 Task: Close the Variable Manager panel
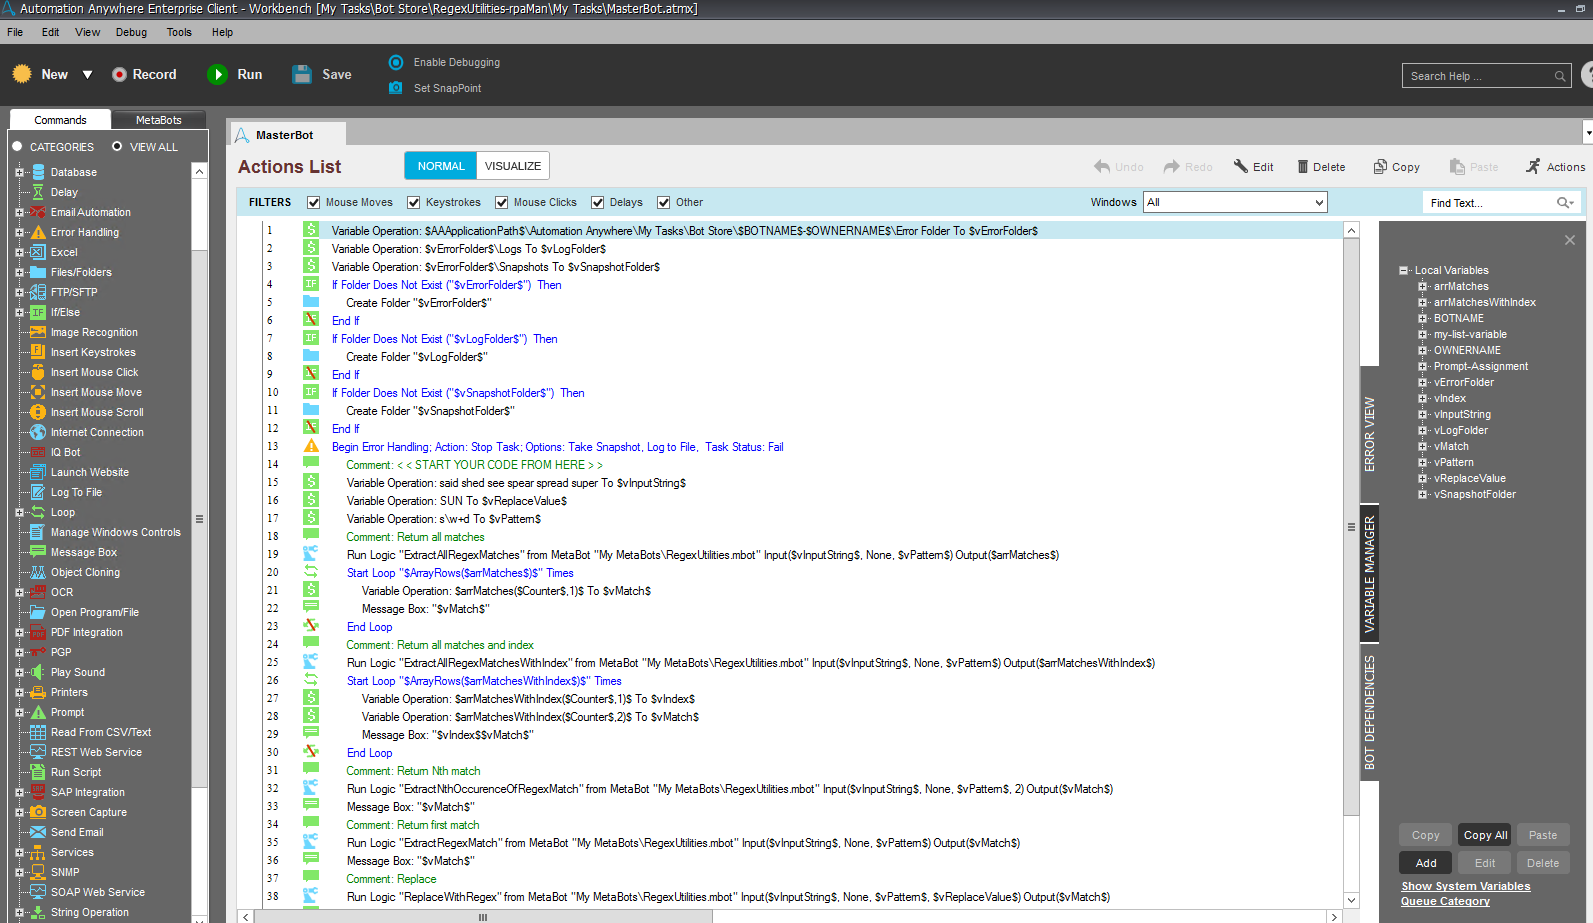coord(1570,240)
